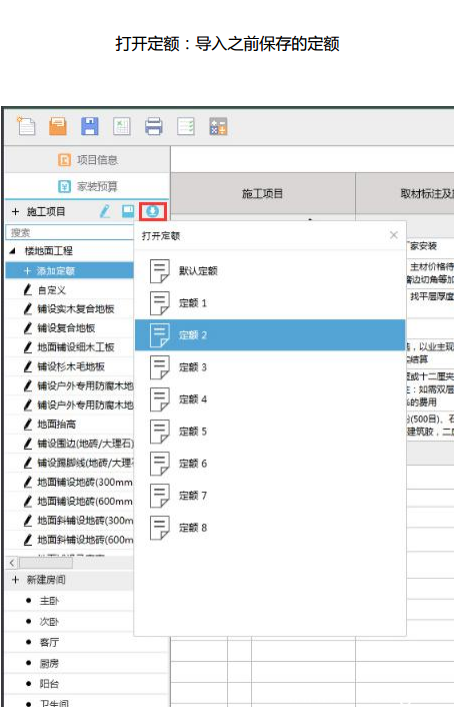Click the 添加定额 row
This screenshot has width=457, height=710.
point(70,271)
